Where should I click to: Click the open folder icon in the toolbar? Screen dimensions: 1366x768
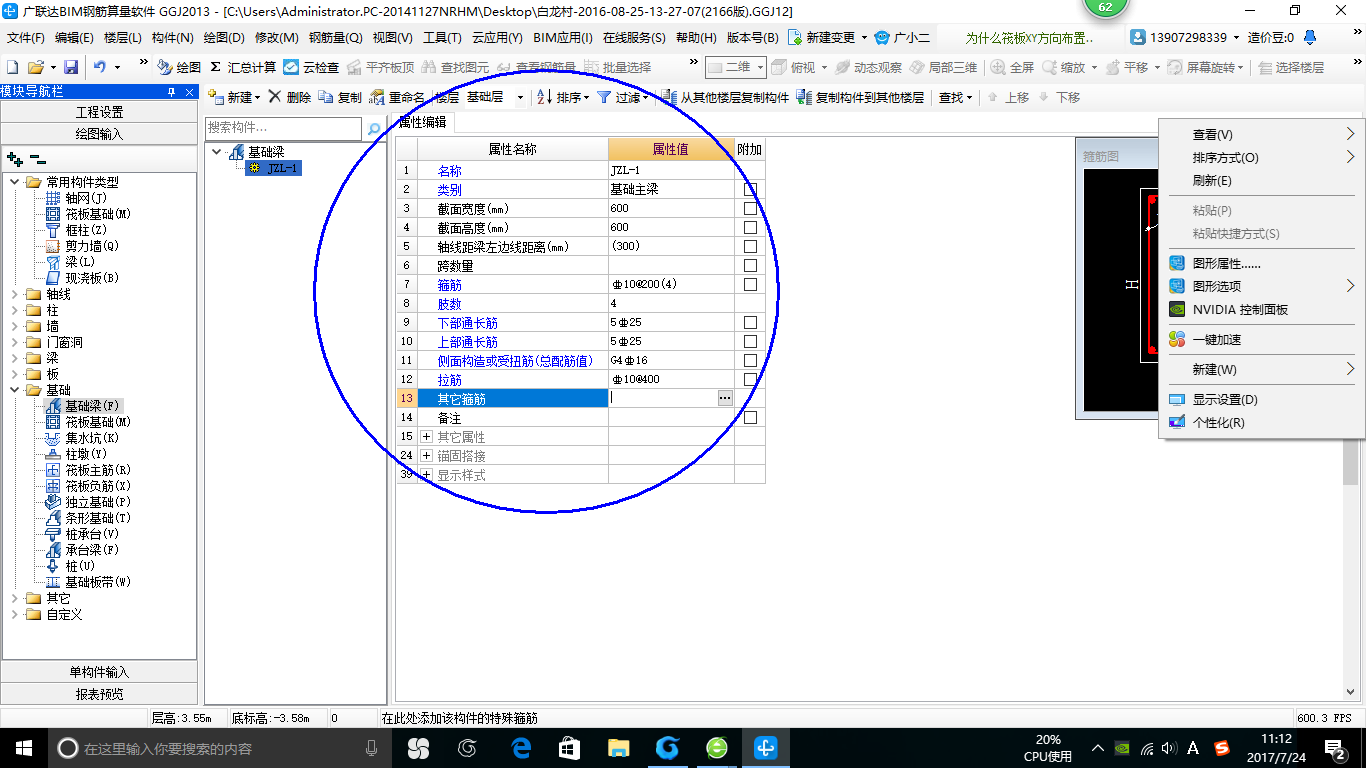[x=35, y=67]
